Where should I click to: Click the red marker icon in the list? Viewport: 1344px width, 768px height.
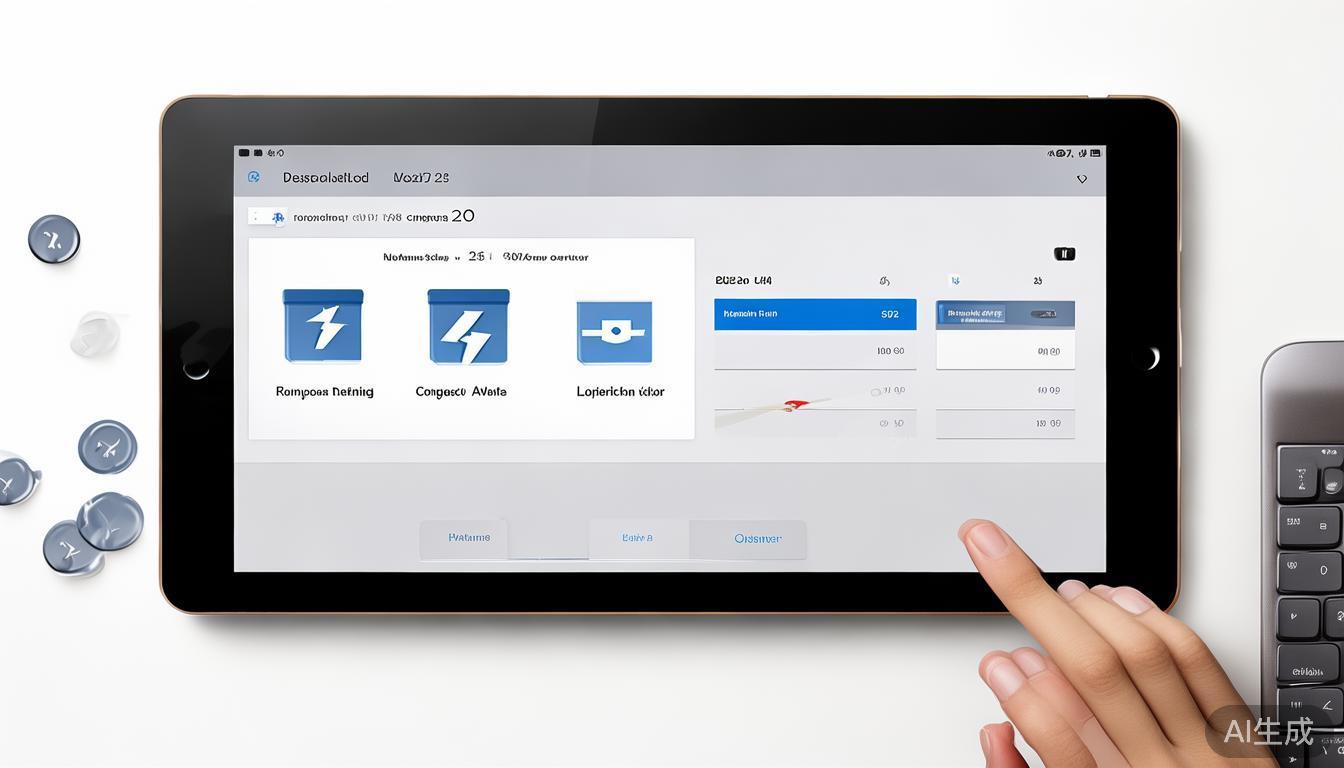pos(795,404)
